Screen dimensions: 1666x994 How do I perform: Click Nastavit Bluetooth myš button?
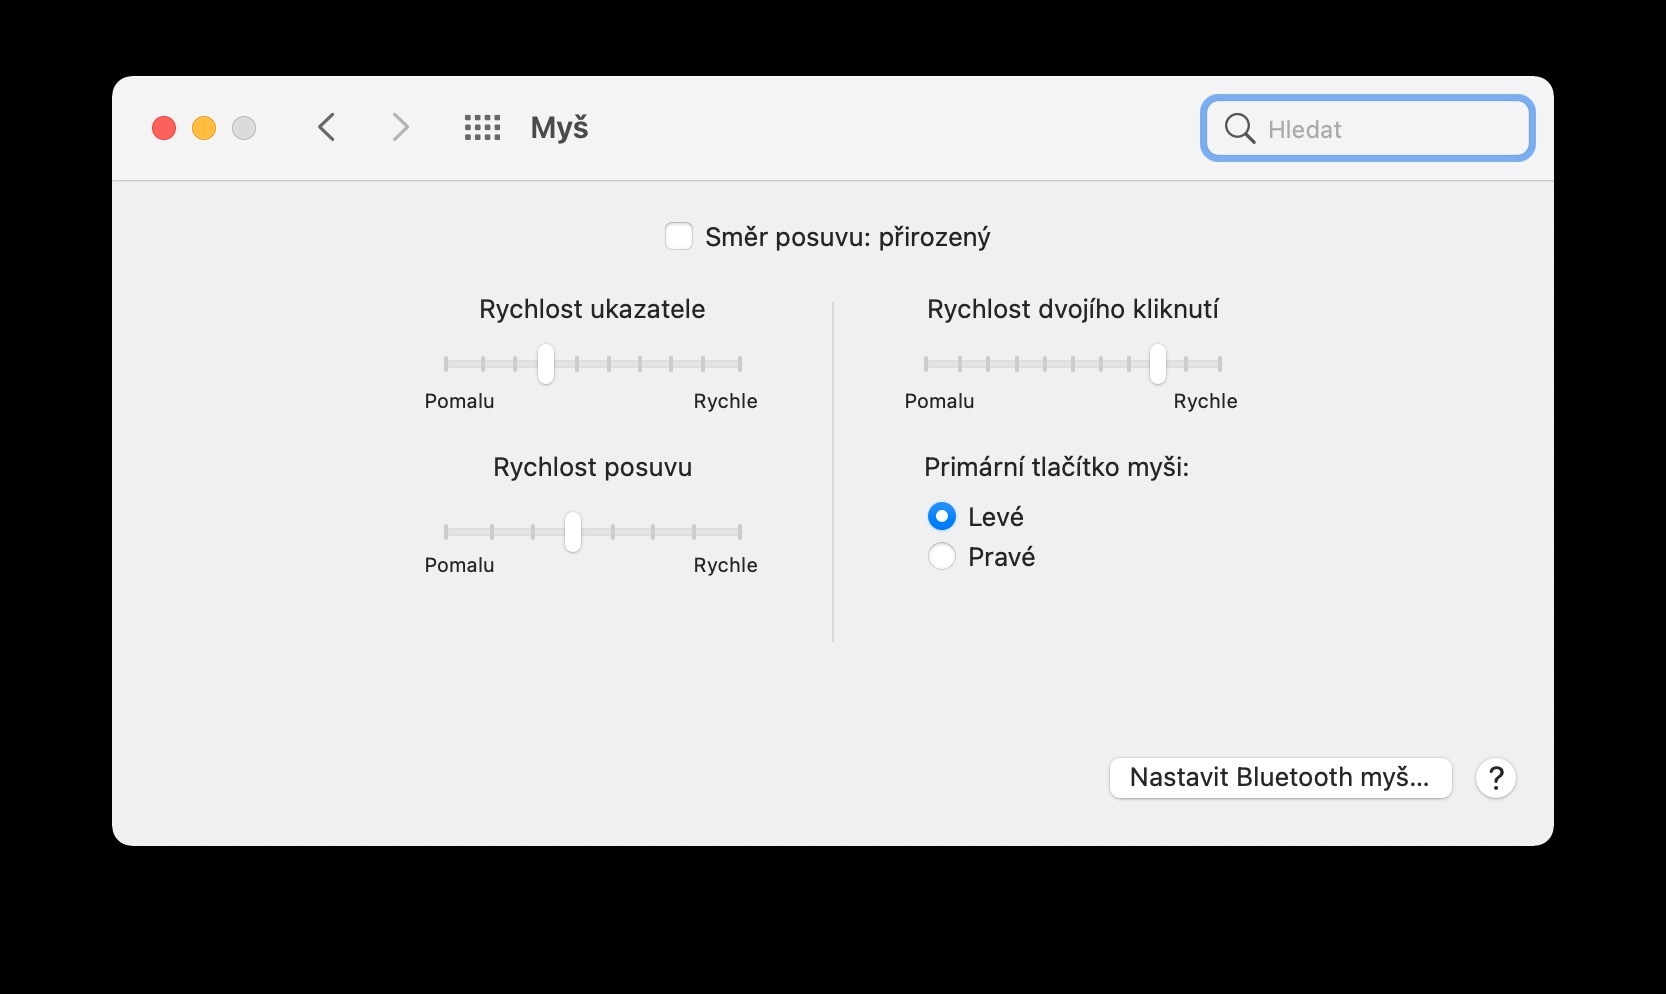click(x=1280, y=778)
